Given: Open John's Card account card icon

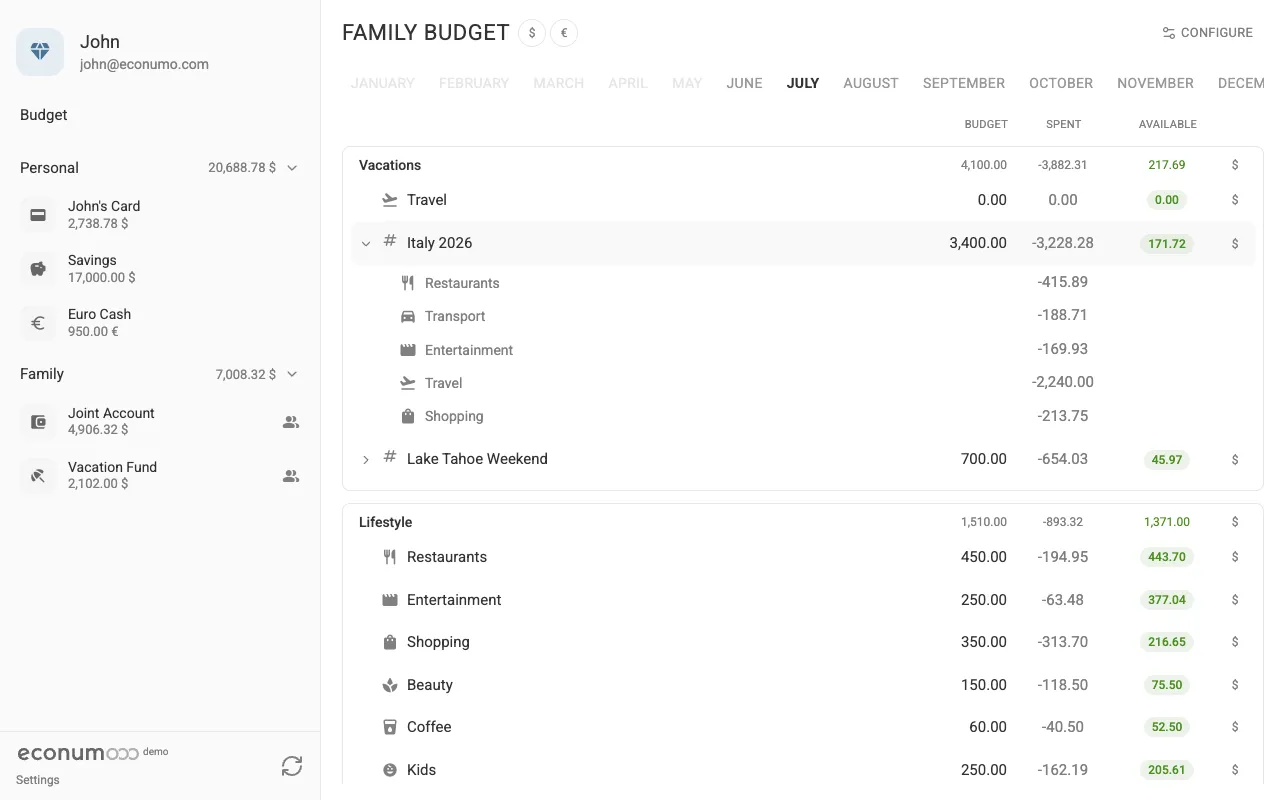Looking at the screenshot, I should [38, 215].
